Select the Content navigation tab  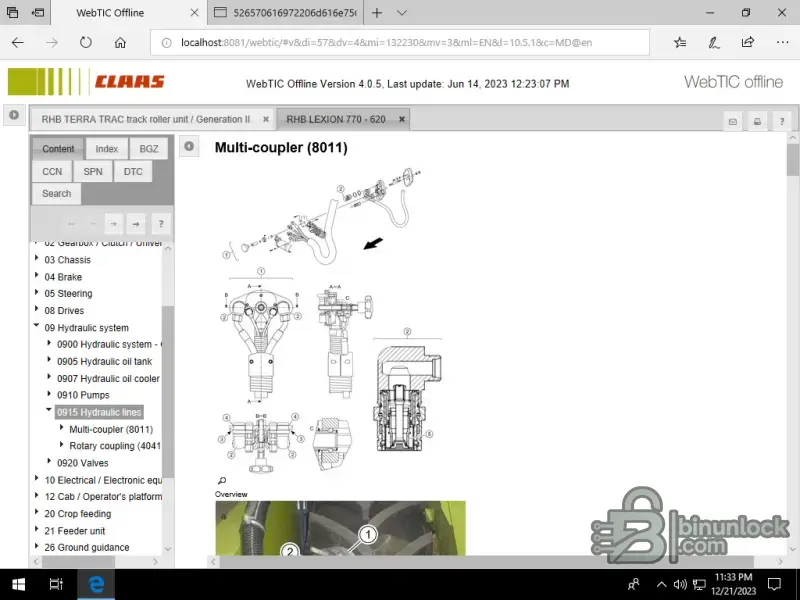tap(58, 149)
